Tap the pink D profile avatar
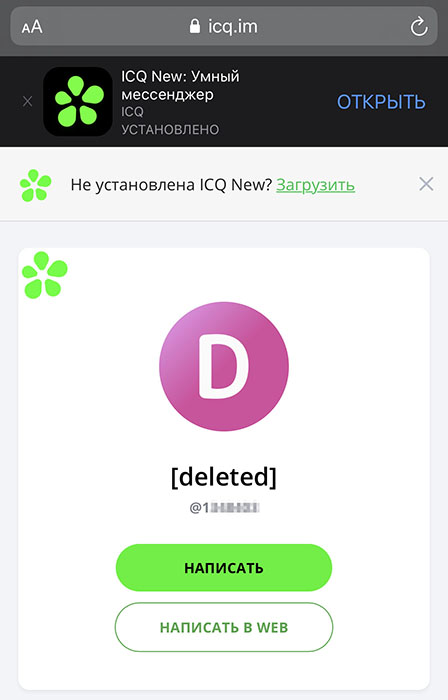Viewport: 448px width, 700px height. click(224, 367)
